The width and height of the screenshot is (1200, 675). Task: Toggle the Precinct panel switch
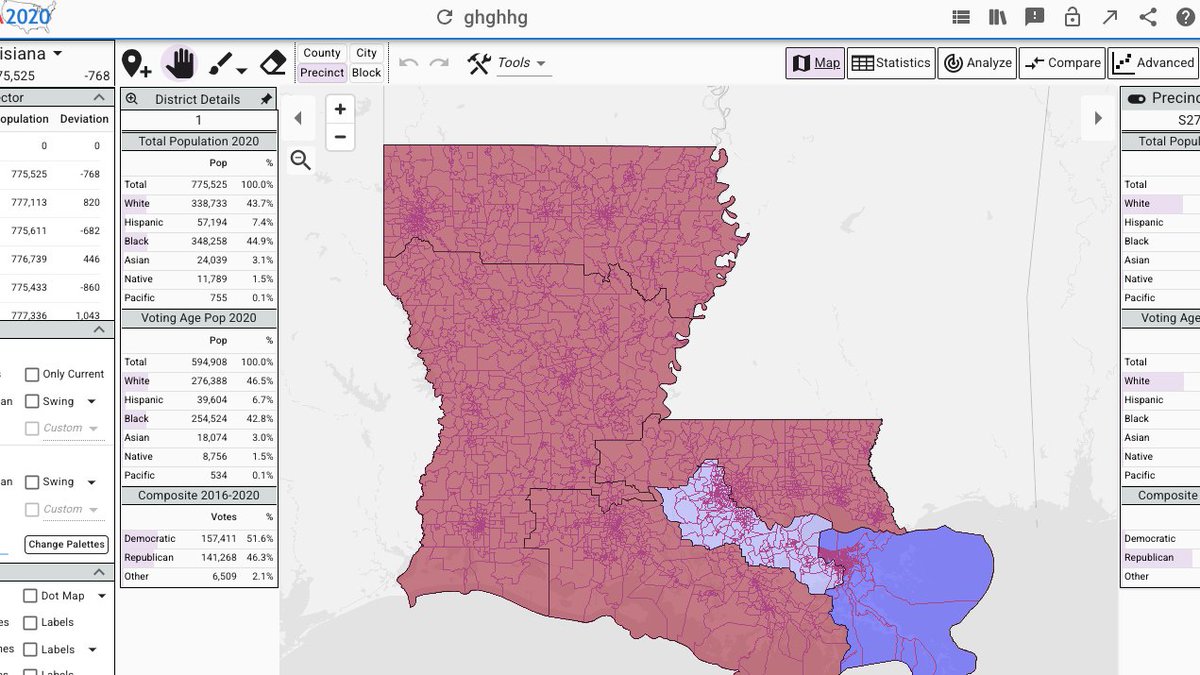coord(1136,98)
